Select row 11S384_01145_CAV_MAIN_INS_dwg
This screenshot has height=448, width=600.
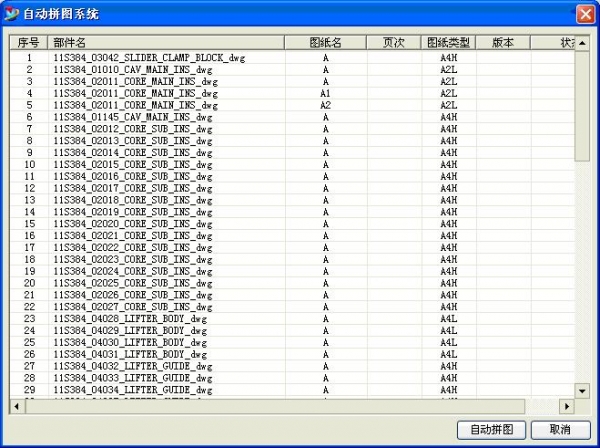pos(132,117)
